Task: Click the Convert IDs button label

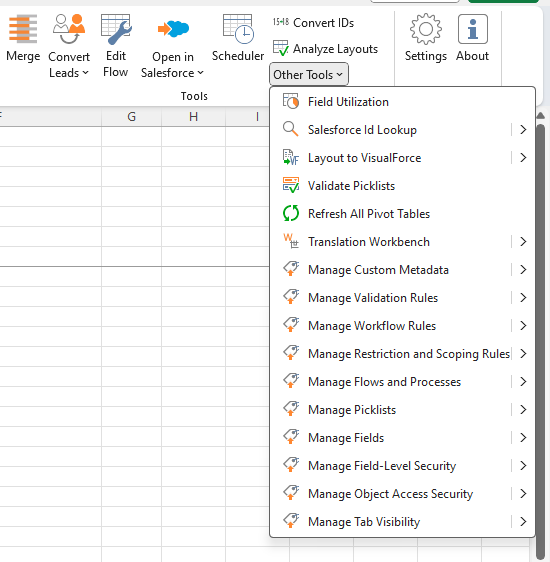Action: pyautogui.click(x=323, y=23)
